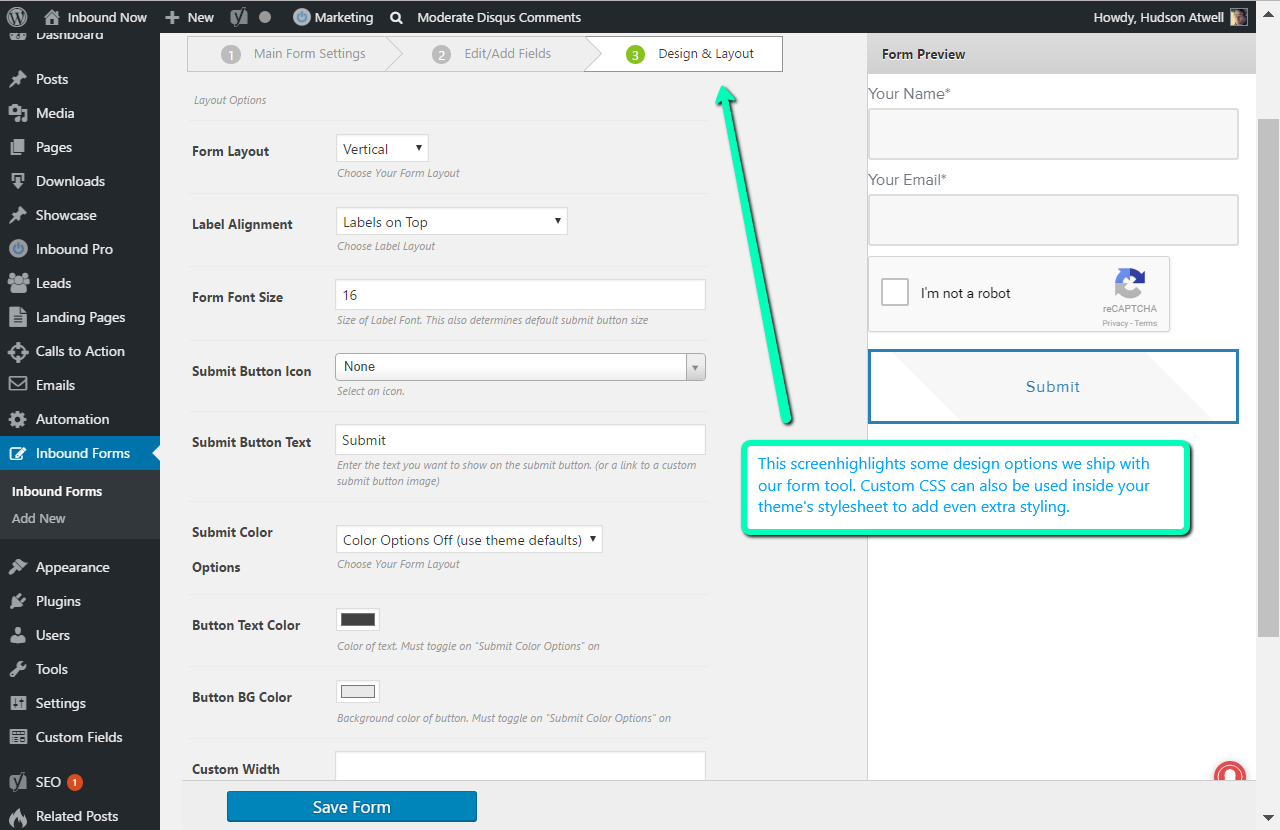Click the Appearance paintbrush icon
Viewport: 1280px width, 830px height.
click(18, 567)
